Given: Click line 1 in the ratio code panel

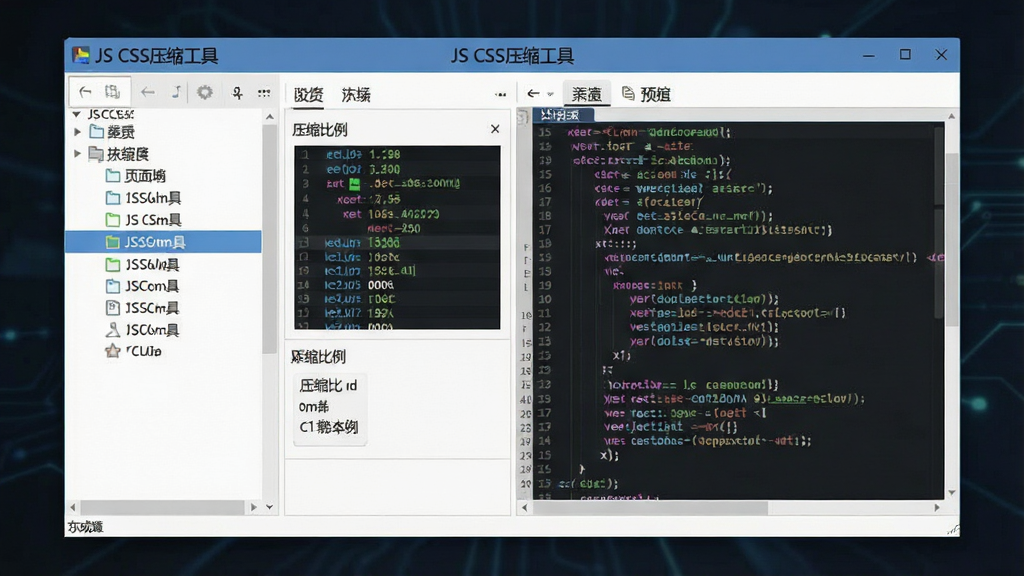Looking at the screenshot, I should (397, 155).
